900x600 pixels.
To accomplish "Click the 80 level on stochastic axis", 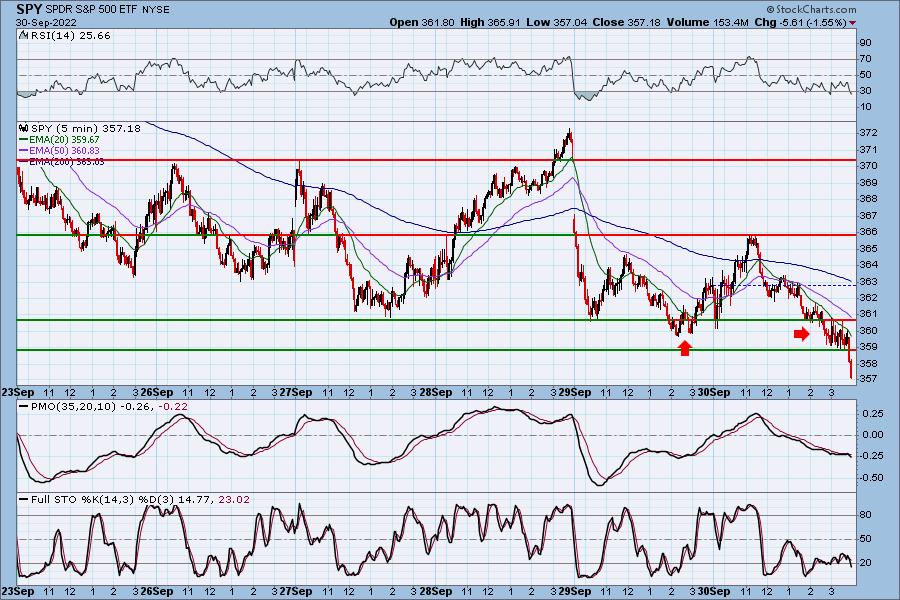I will 866,515.
